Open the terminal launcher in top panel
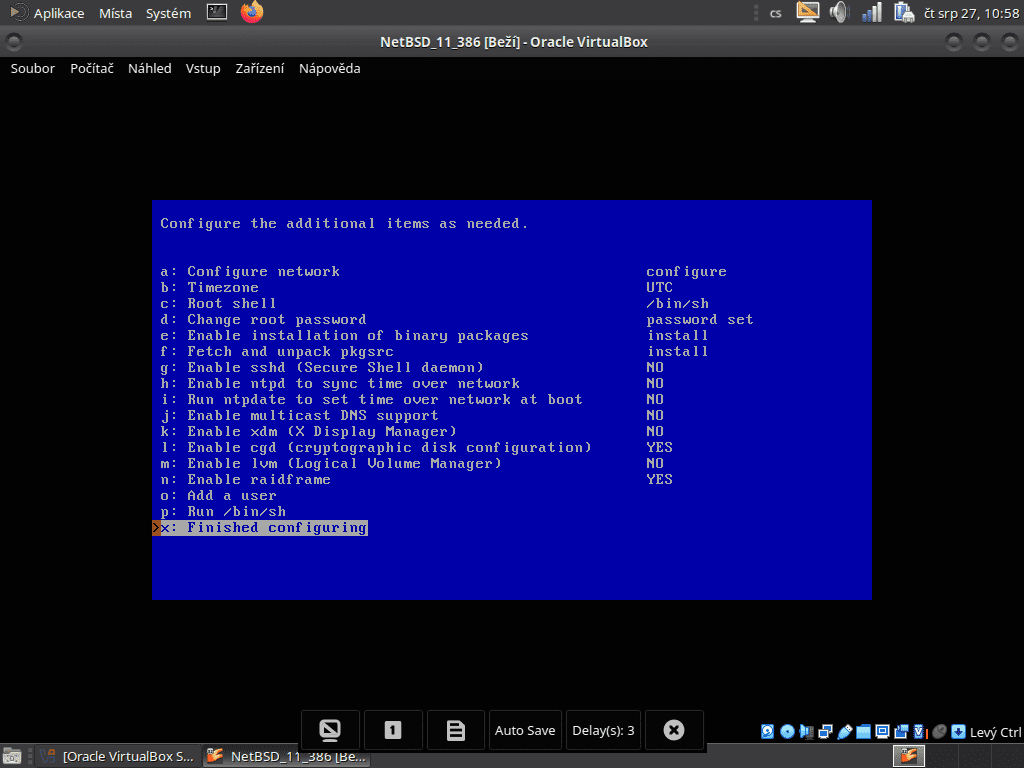Screen dimensions: 1024x768 (x=217, y=12)
